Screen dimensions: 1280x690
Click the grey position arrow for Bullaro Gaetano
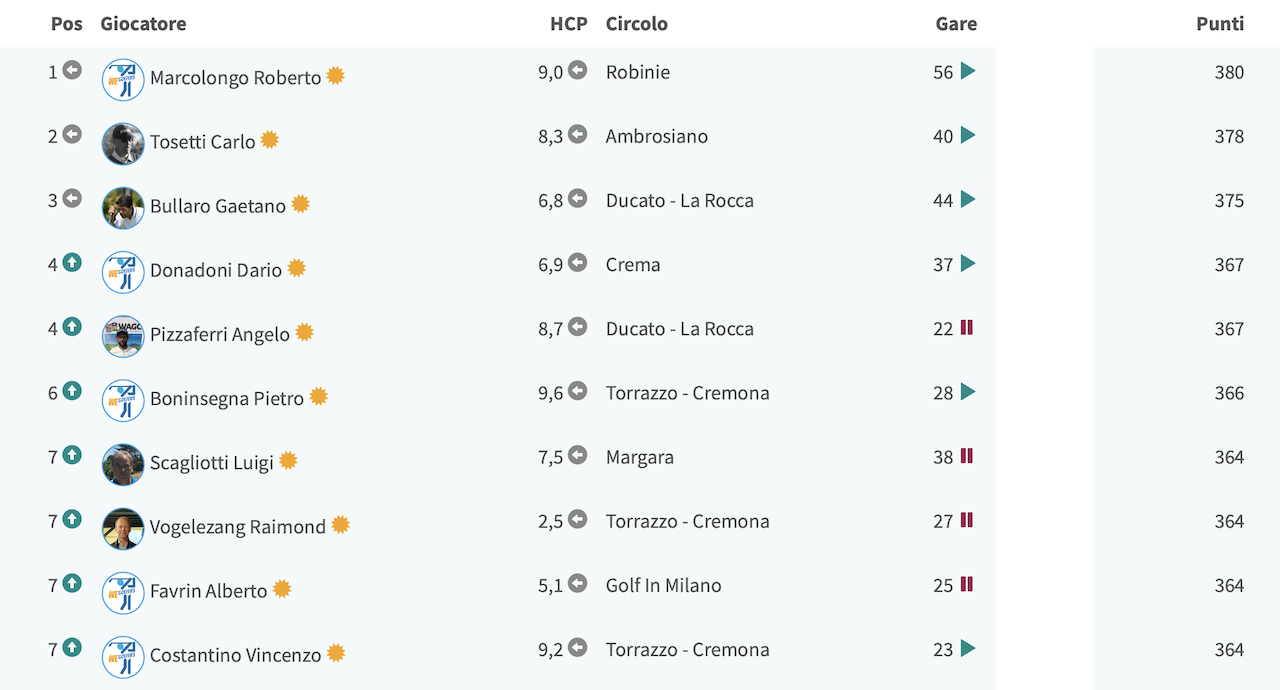[72, 198]
